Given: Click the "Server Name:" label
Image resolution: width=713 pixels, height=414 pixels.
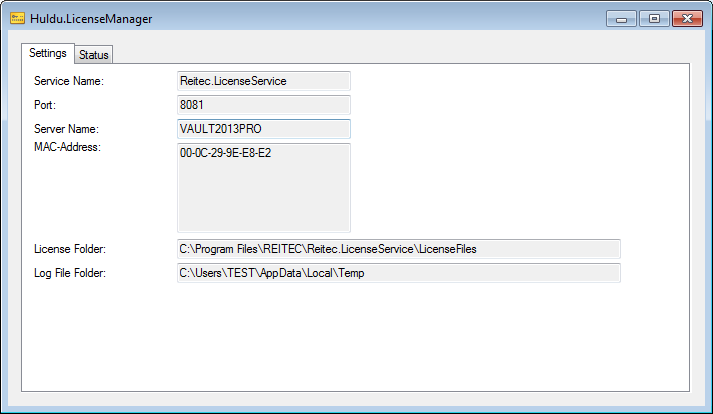Looking at the screenshot, I should click(67, 129).
